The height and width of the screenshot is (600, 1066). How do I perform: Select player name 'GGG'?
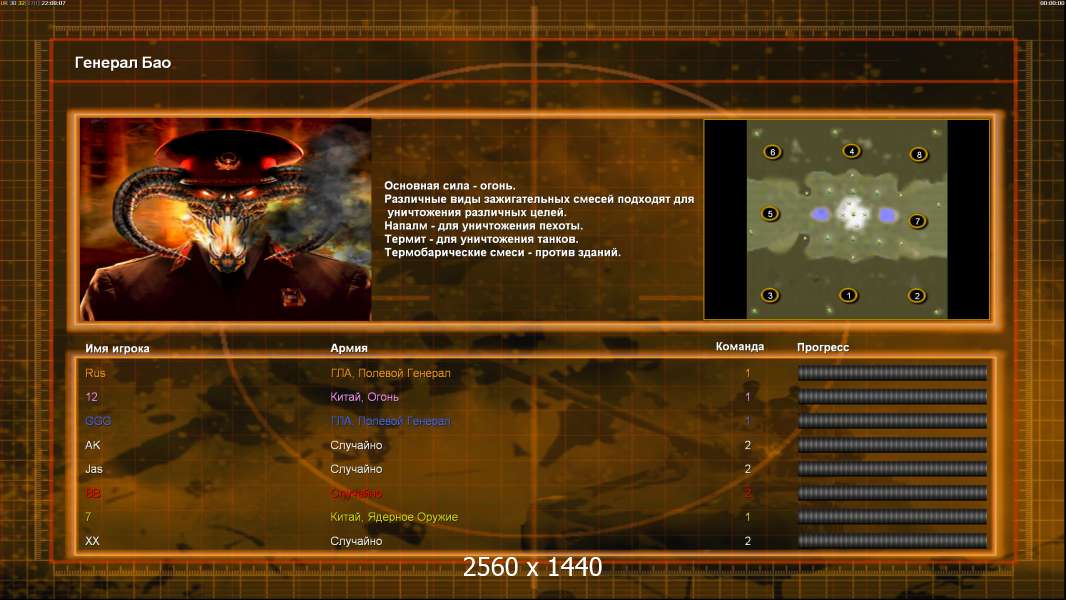pyautogui.click(x=98, y=421)
